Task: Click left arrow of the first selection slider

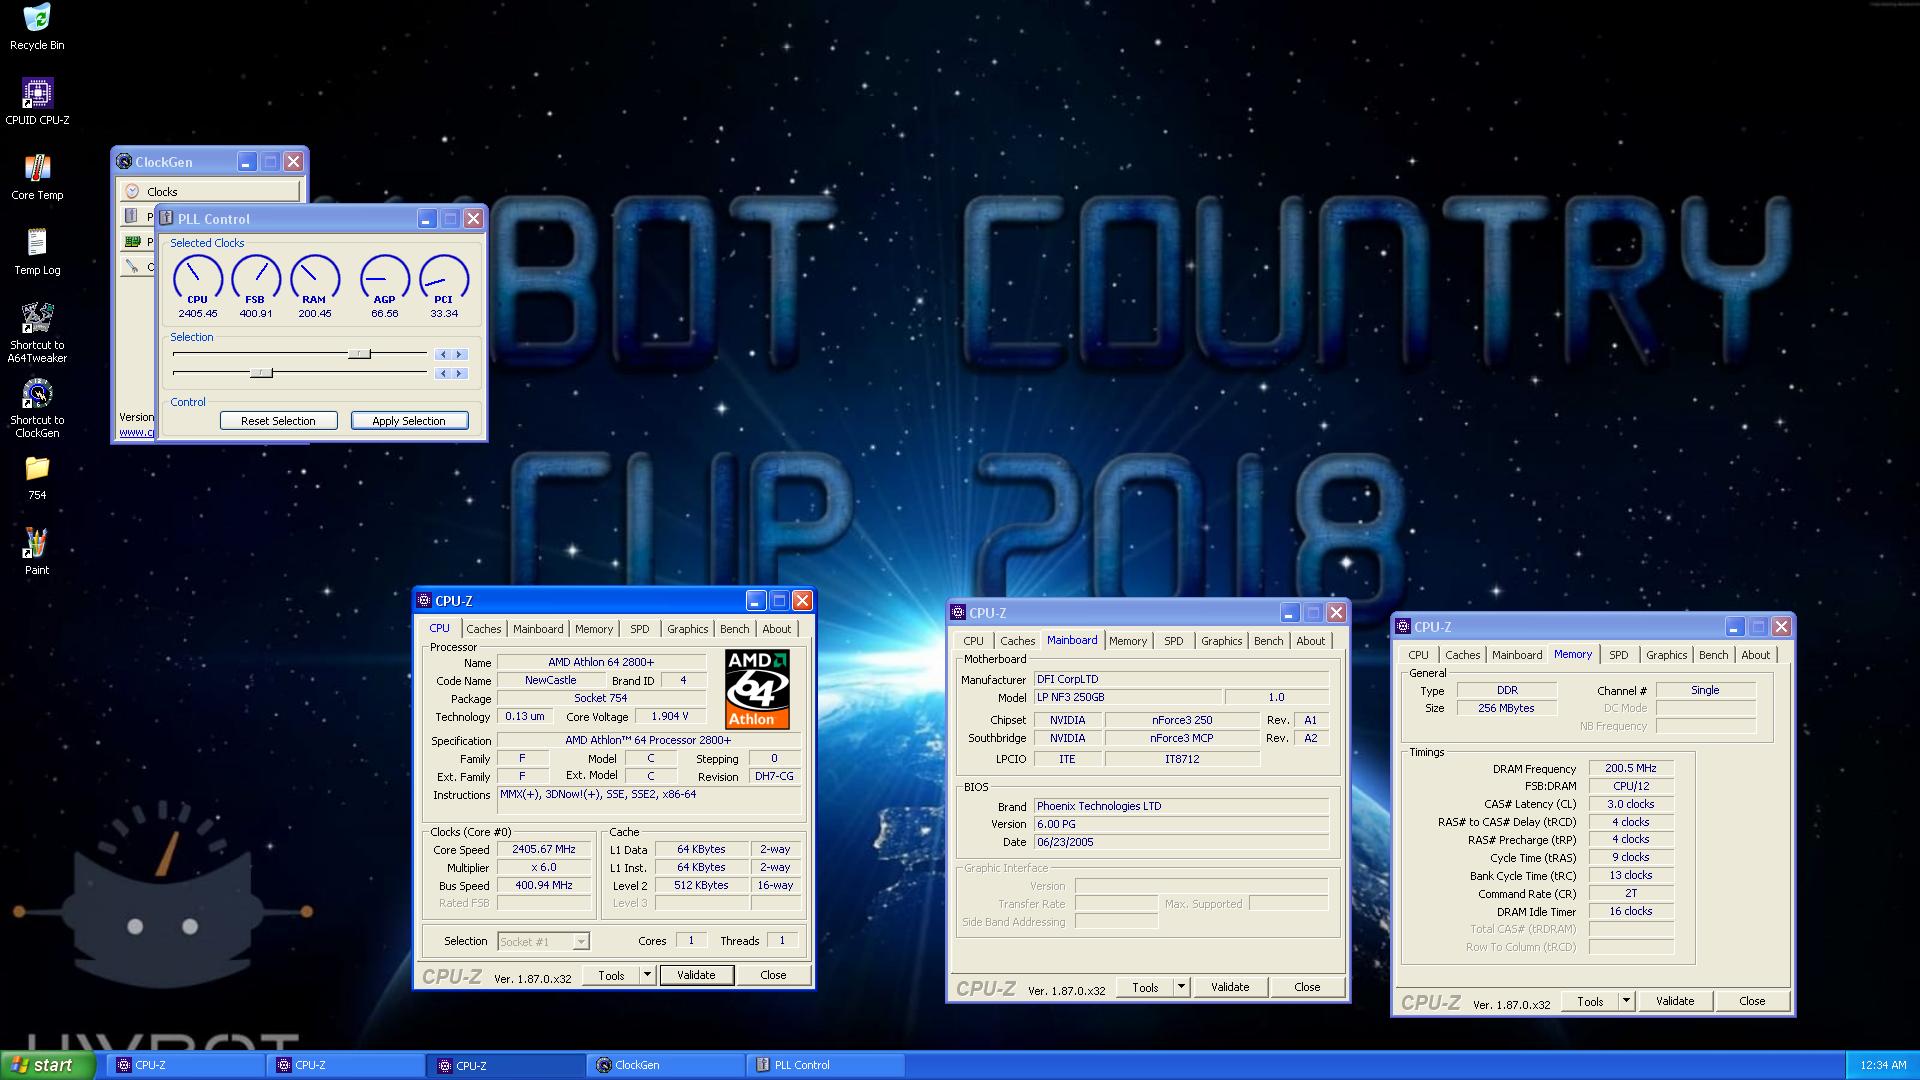Action: 442,354
